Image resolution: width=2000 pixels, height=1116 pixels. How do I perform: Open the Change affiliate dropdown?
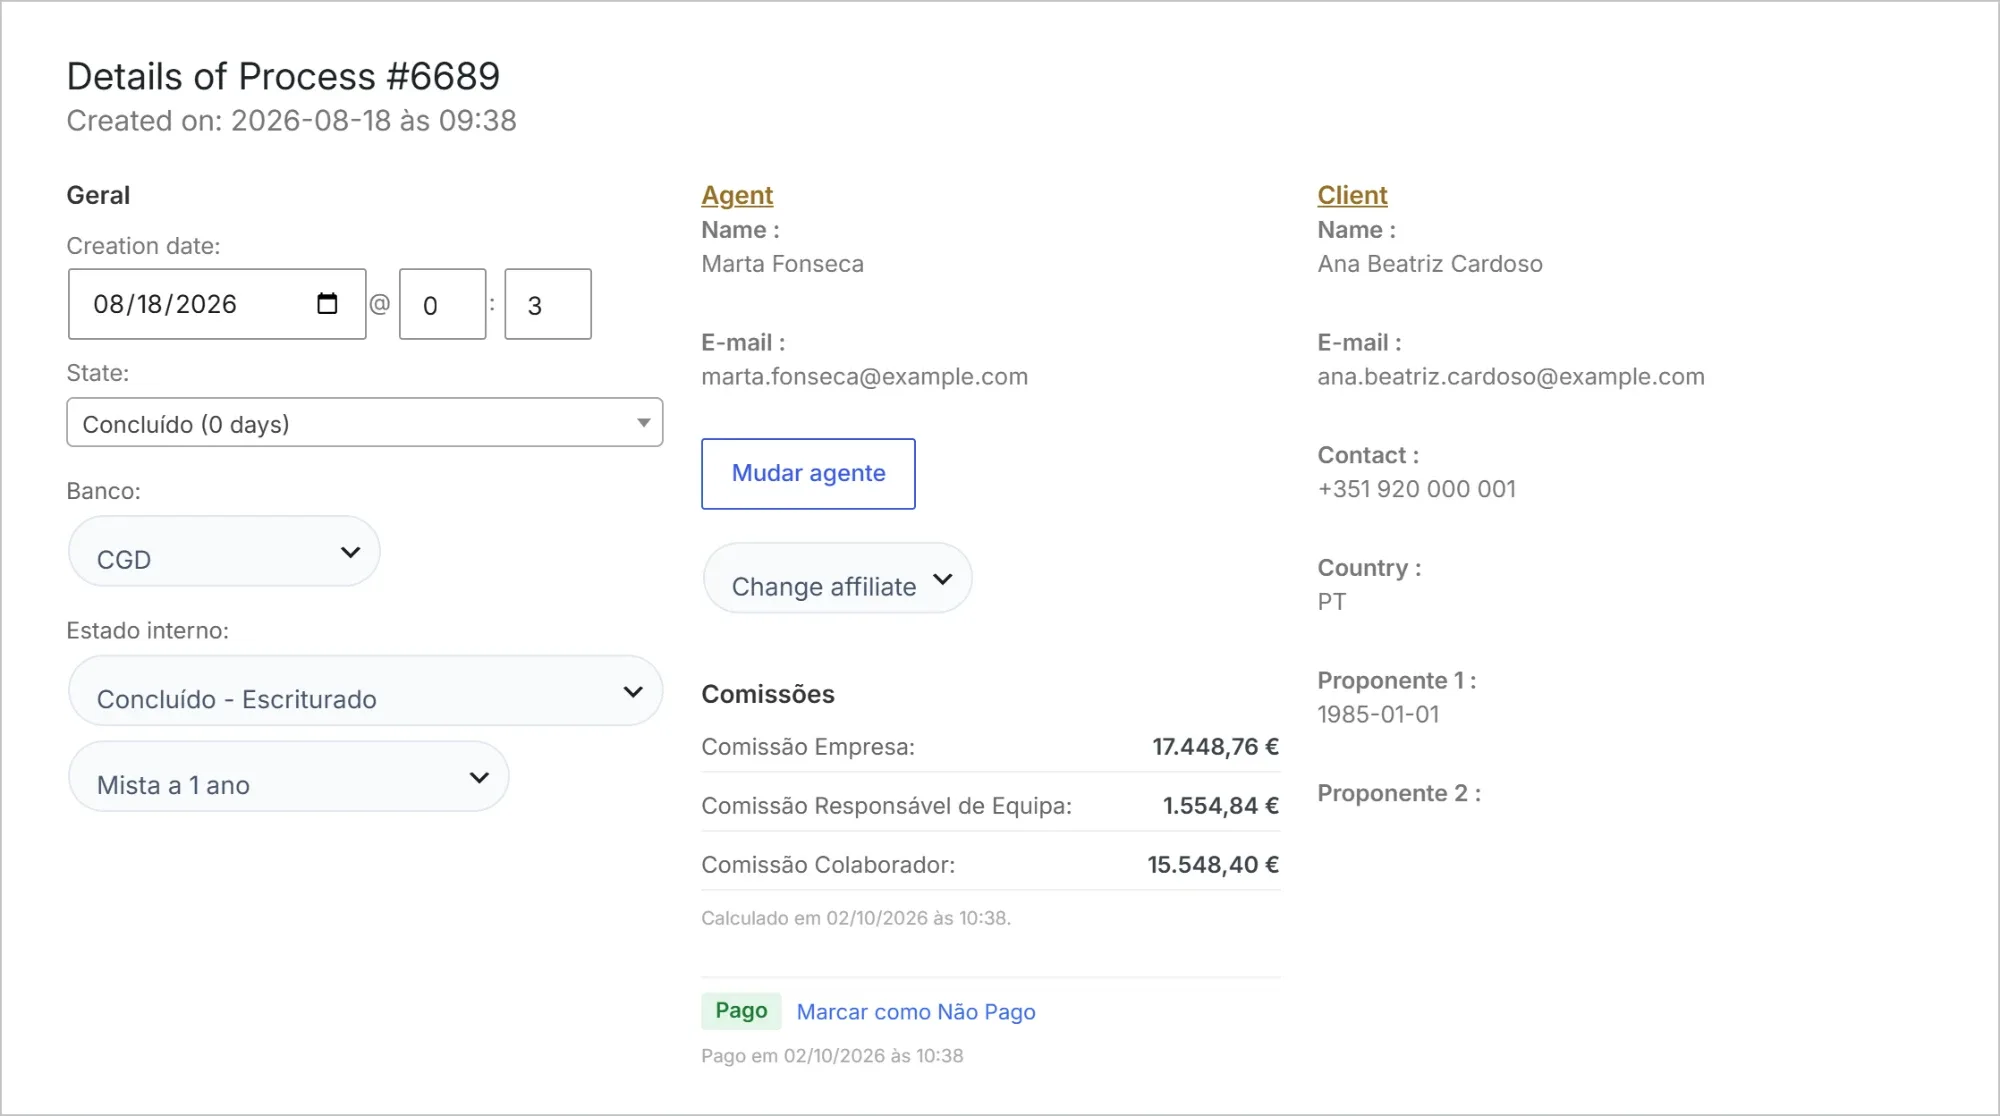[x=838, y=579]
